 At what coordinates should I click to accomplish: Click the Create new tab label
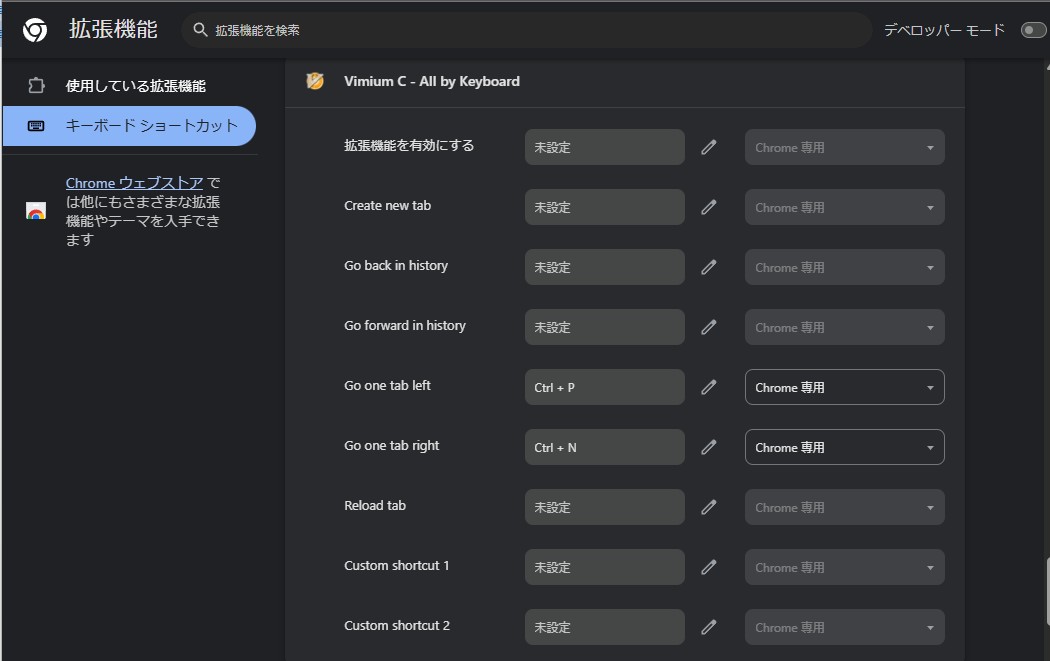(x=387, y=206)
